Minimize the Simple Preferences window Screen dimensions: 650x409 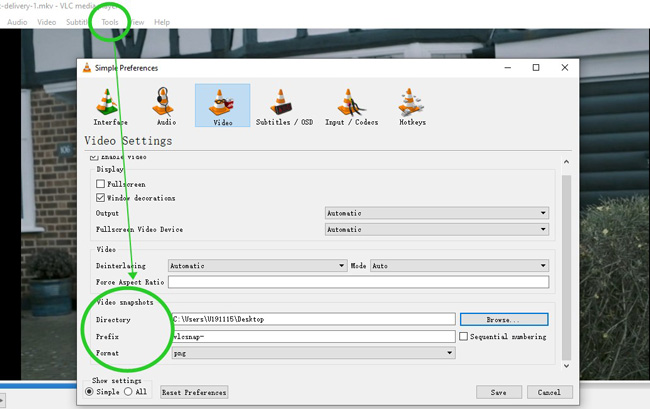(x=507, y=68)
